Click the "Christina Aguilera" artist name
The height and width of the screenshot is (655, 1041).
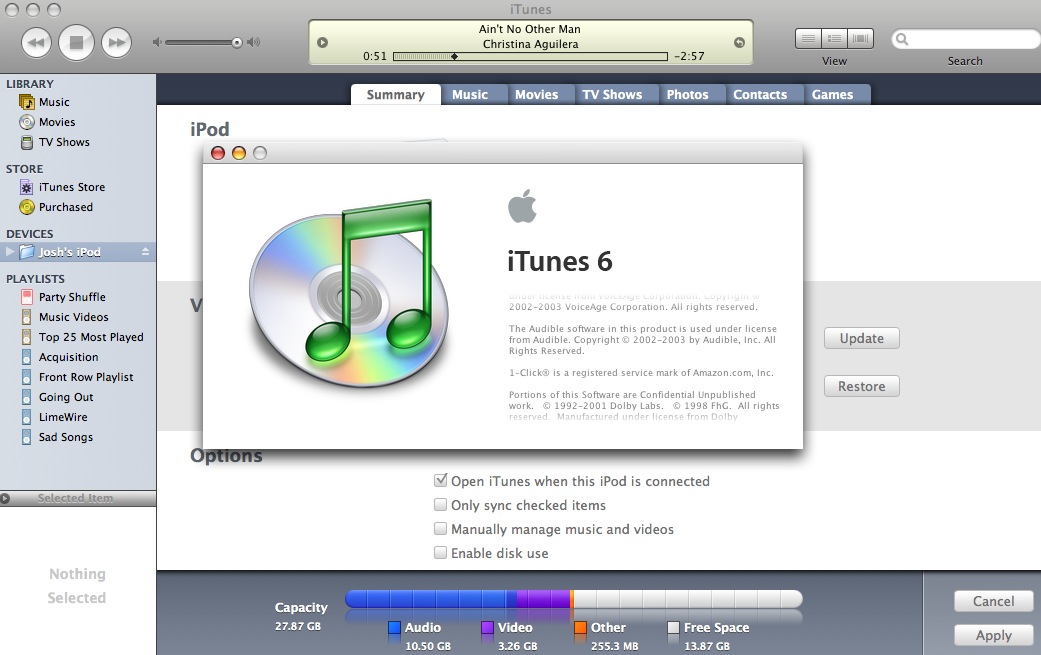click(530, 44)
